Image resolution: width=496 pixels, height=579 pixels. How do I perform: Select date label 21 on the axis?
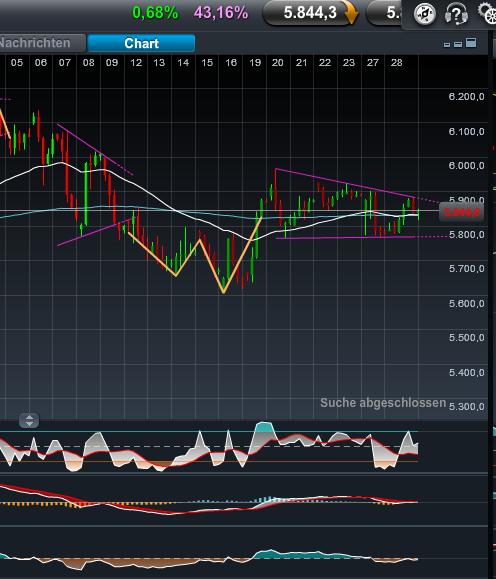(x=301, y=62)
